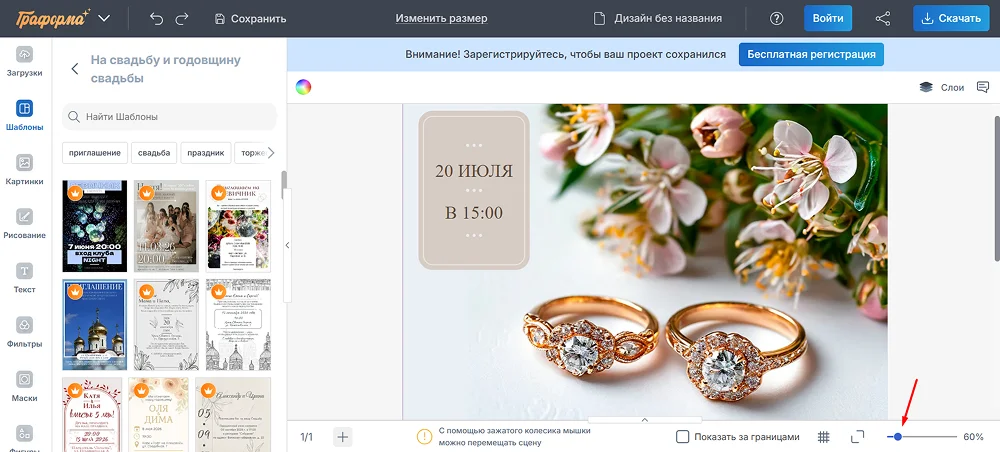Open the Текст sidebar tab
This screenshot has width=1000, height=452.
tap(25, 277)
